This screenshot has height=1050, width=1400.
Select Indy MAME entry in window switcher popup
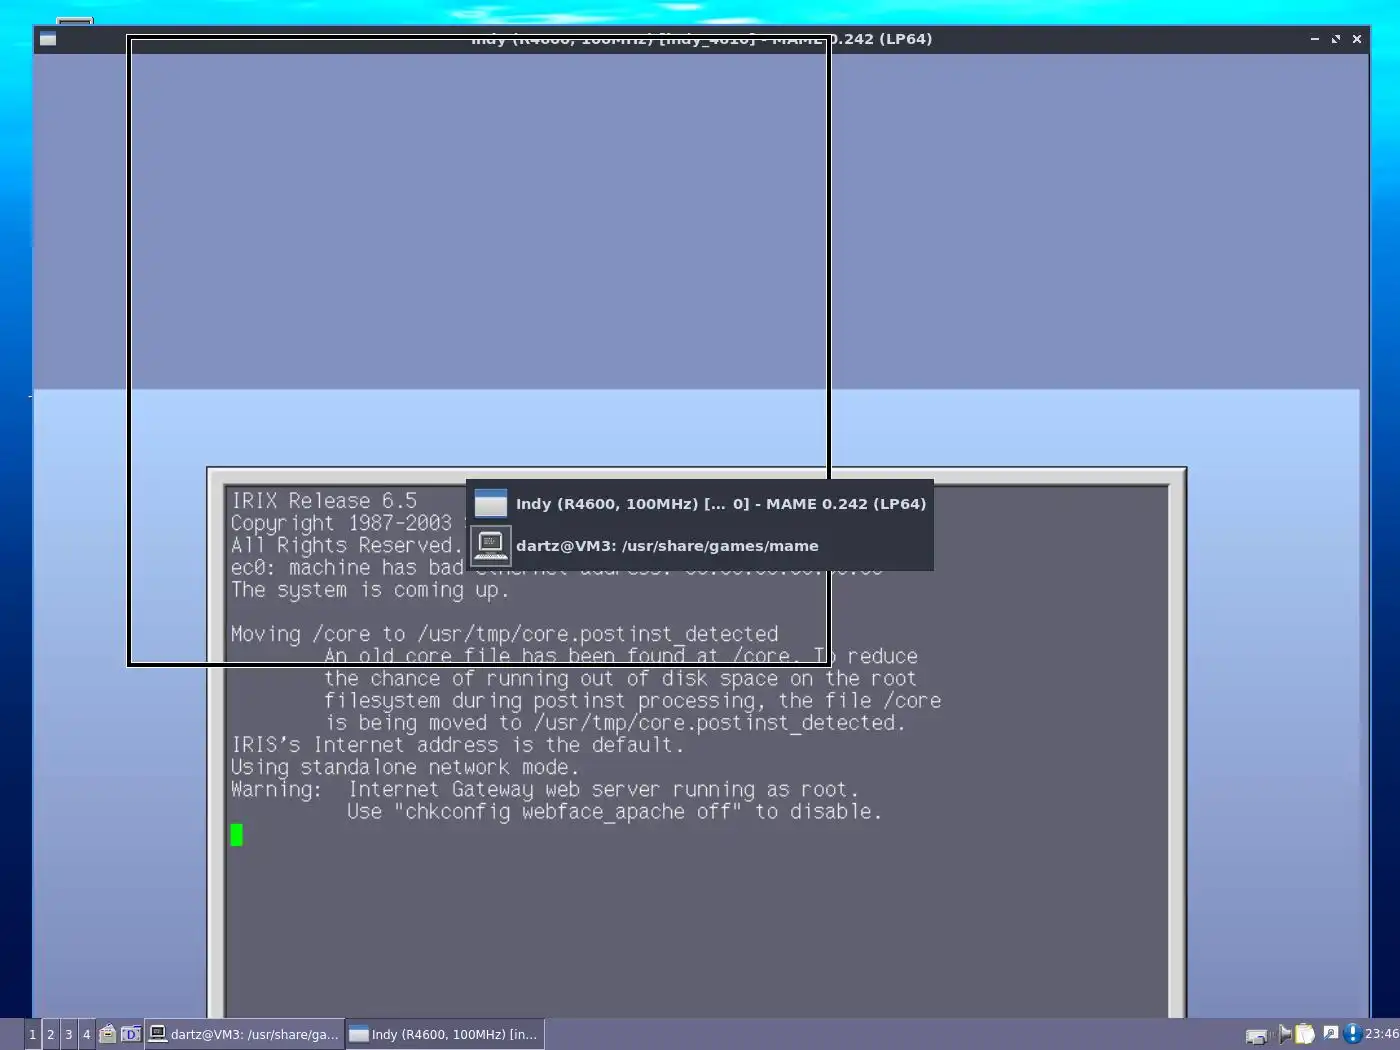pos(700,503)
